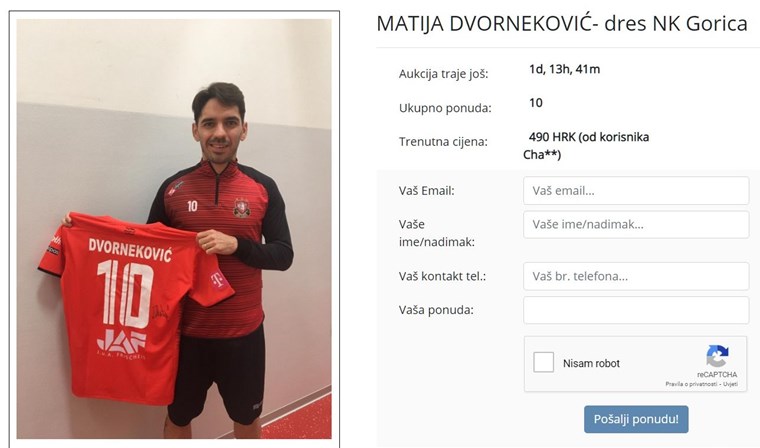The height and width of the screenshot is (448, 760).
Task: Click the empty "Vaša ponuda" offer field
Action: click(x=636, y=310)
